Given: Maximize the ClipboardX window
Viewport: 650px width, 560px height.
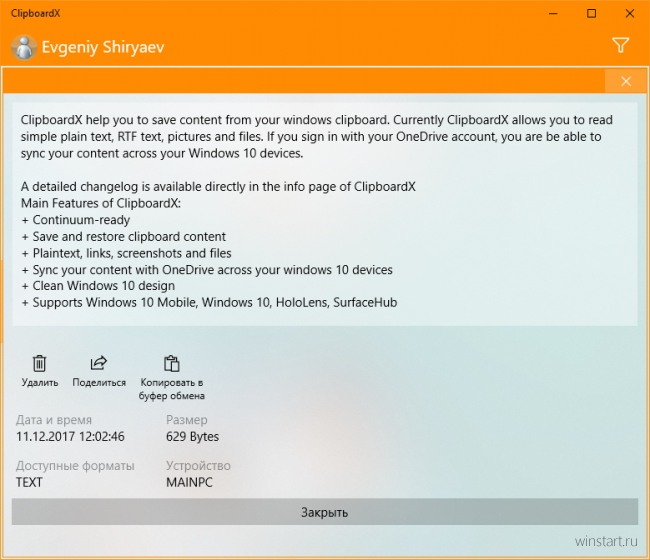Looking at the screenshot, I should click(592, 13).
